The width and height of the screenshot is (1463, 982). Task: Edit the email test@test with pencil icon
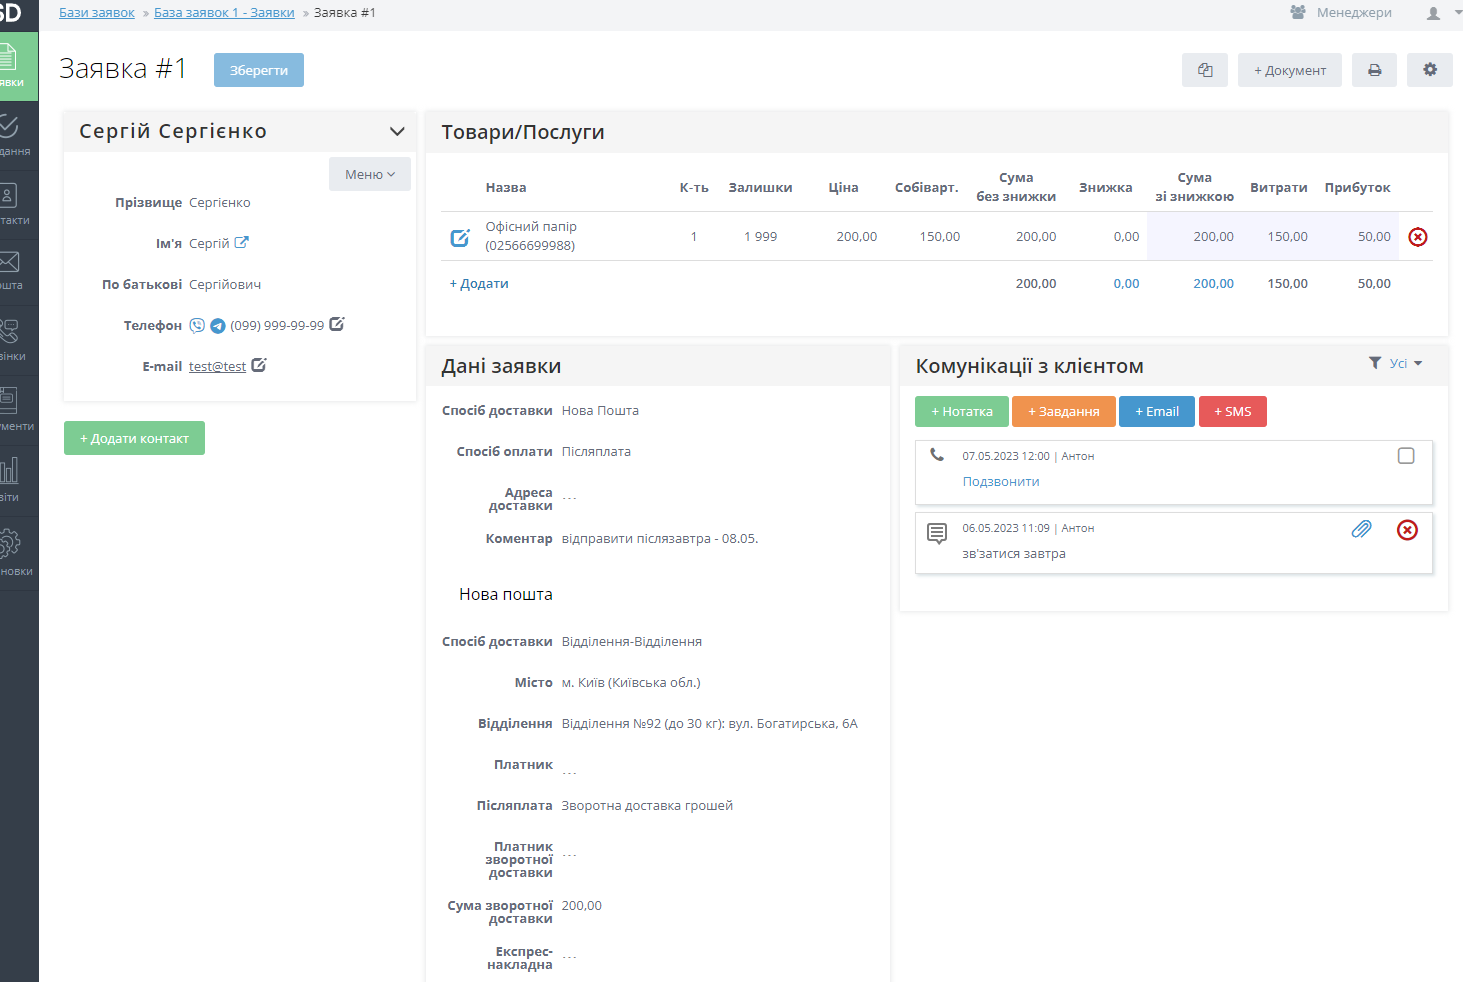(x=259, y=366)
